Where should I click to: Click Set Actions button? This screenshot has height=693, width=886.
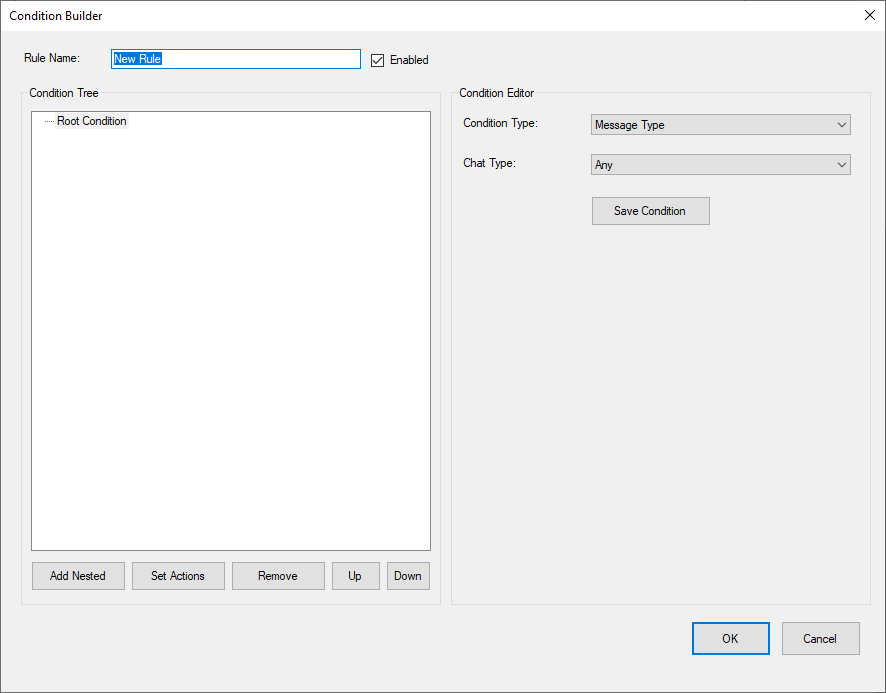(x=178, y=576)
